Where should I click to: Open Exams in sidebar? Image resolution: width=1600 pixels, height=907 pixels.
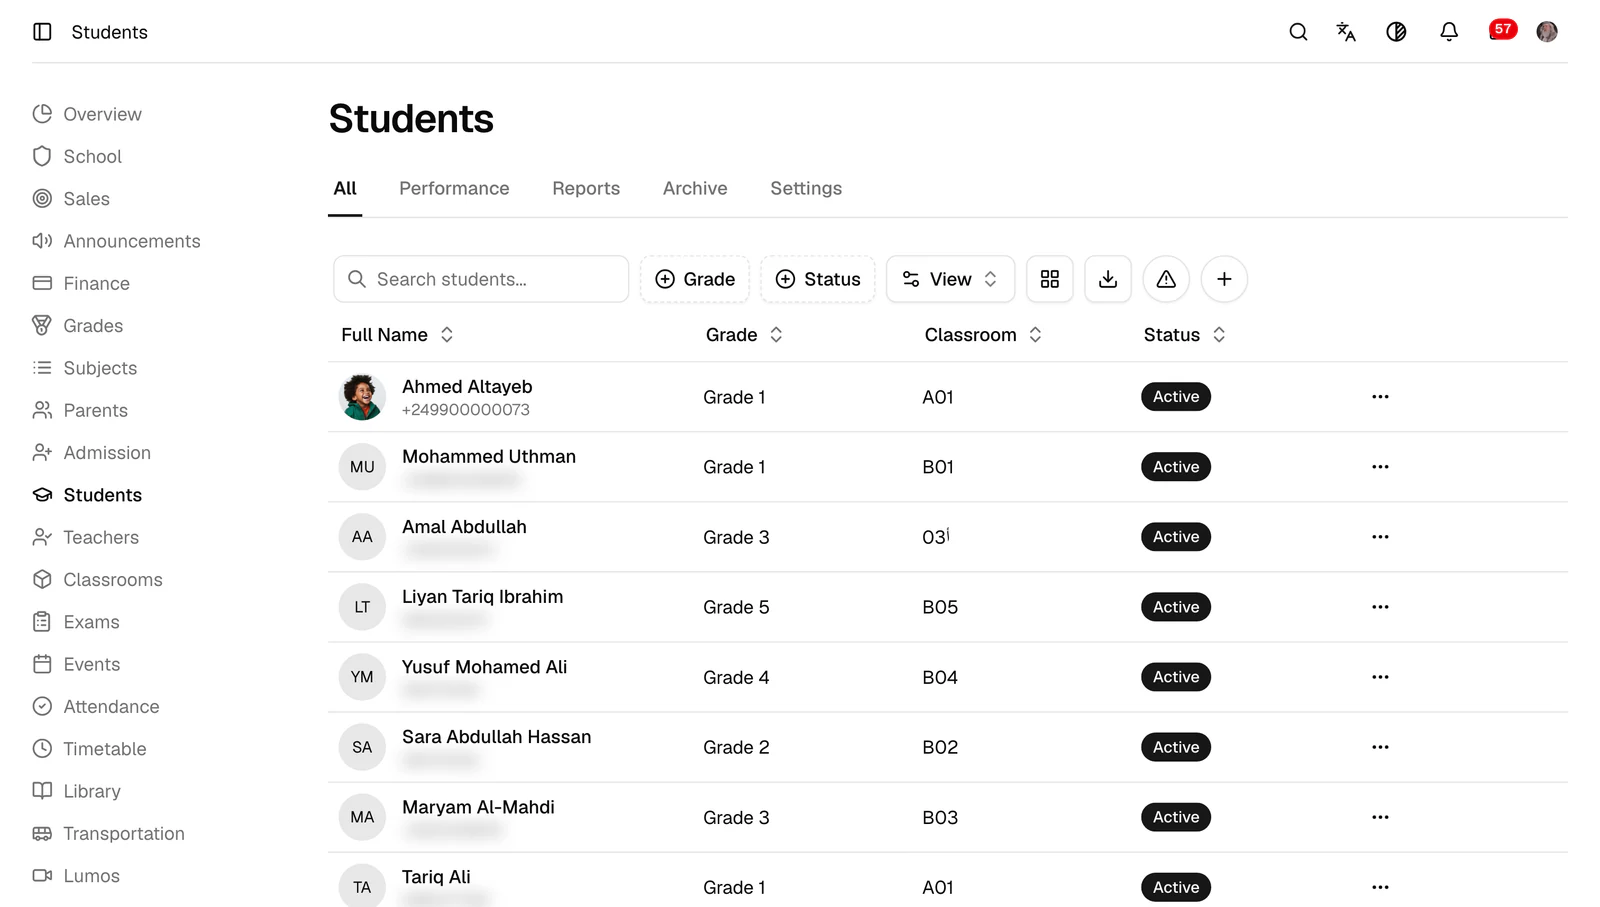pos(76,622)
